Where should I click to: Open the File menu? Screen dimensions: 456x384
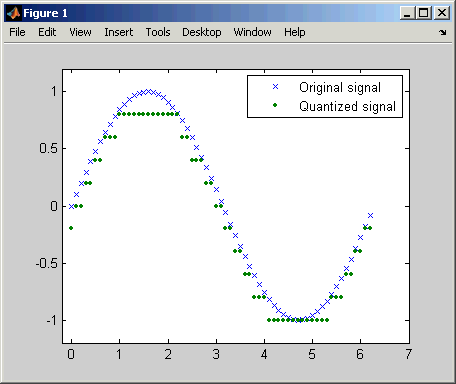17,32
